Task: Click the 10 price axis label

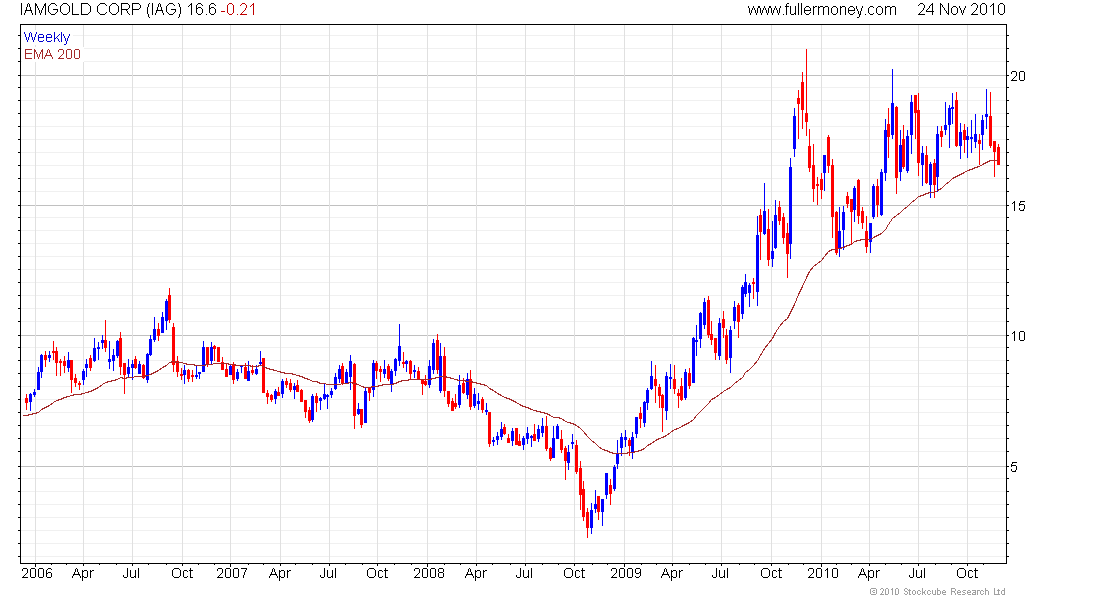Action: pos(1017,336)
